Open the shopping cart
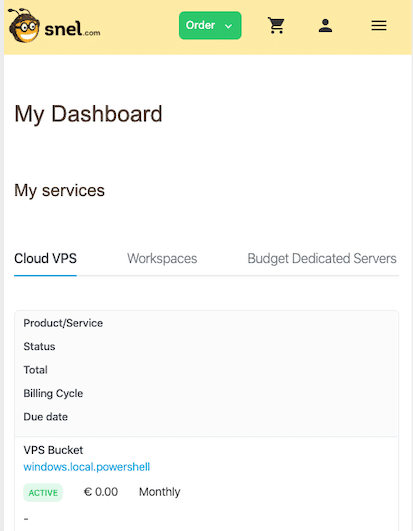Viewport: 413px width, 531px height. [x=276, y=25]
